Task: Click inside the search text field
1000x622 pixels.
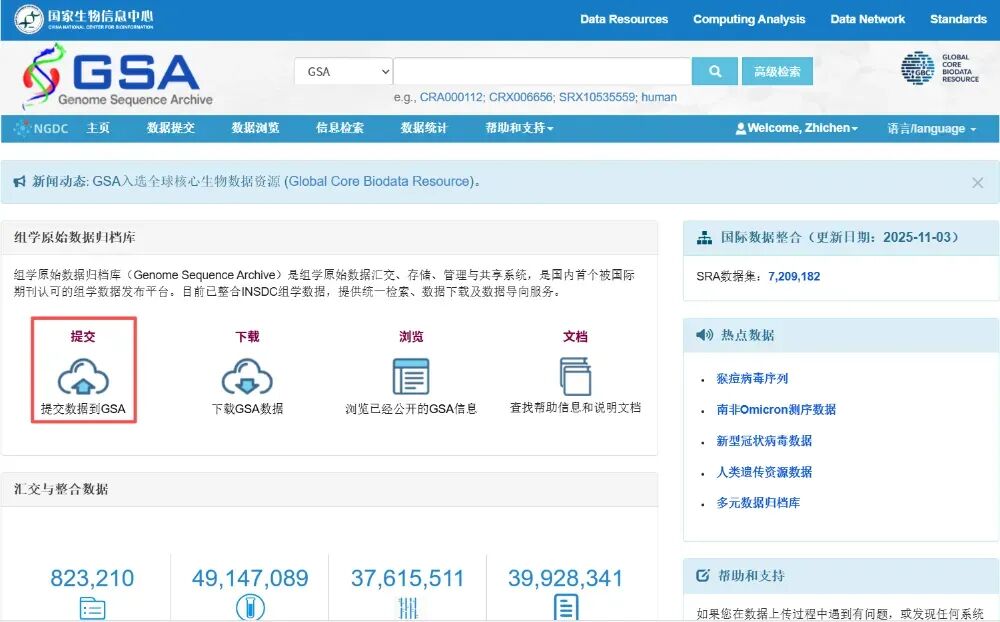Action: [x=542, y=71]
